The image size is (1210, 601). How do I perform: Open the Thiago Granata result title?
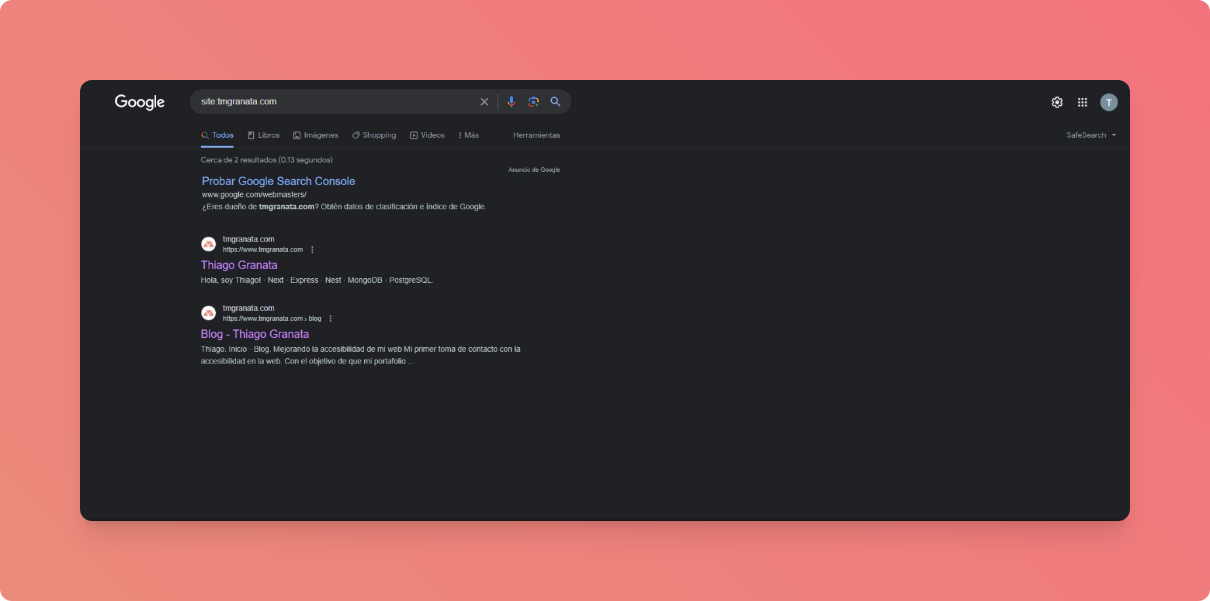coord(239,265)
